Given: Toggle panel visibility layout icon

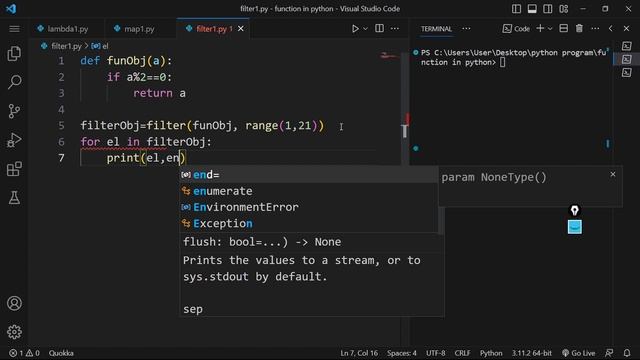Looking at the screenshot, I should tap(532, 9).
